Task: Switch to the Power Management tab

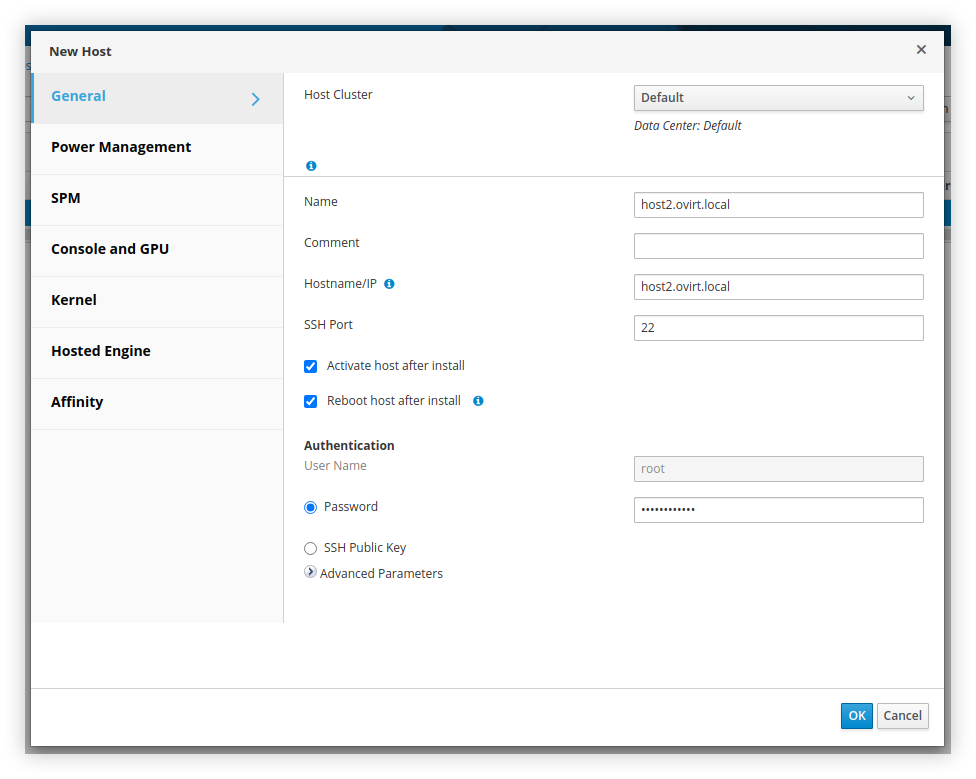Action: [121, 147]
